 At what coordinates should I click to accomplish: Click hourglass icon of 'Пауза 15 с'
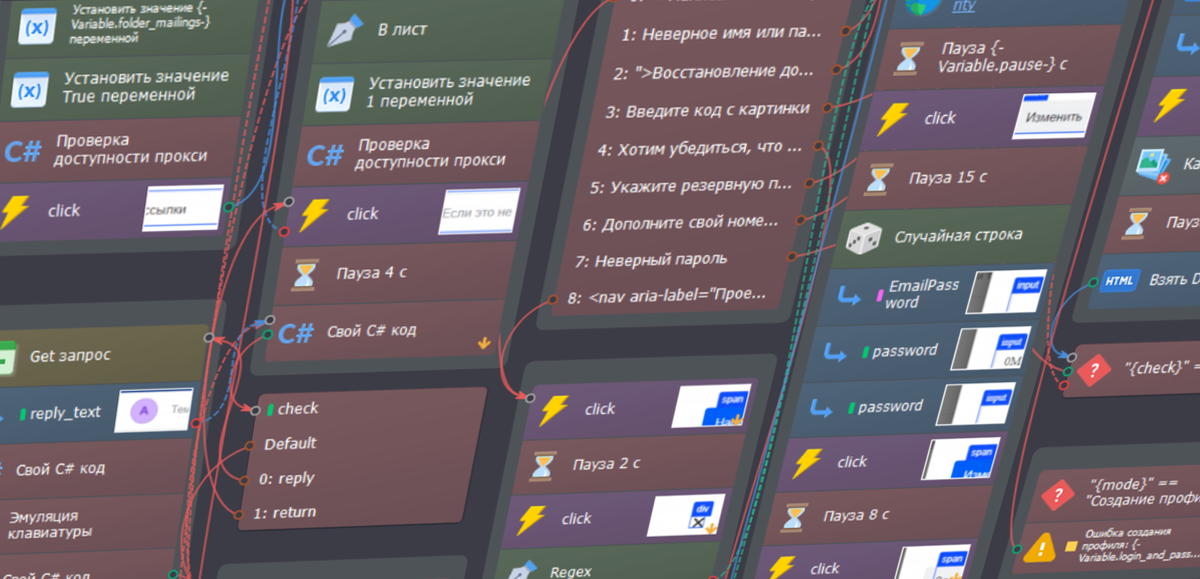click(x=878, y=179)
